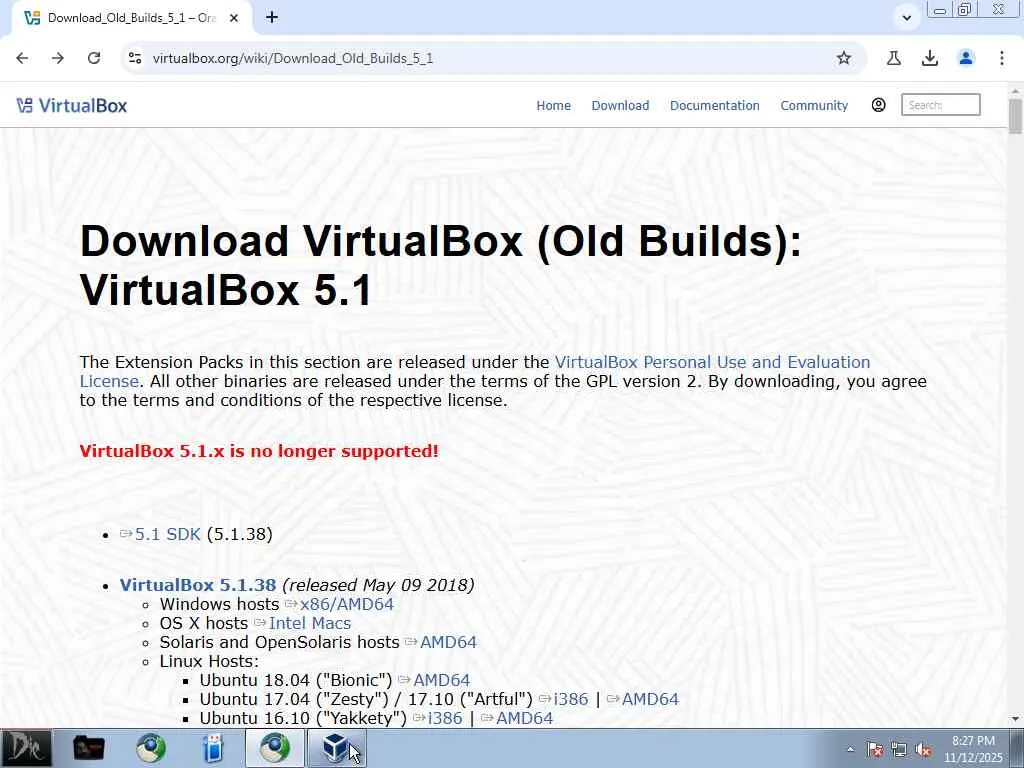Click the site account user icon
Viewport: 1024px width, 768px height.
coord(878,104)
